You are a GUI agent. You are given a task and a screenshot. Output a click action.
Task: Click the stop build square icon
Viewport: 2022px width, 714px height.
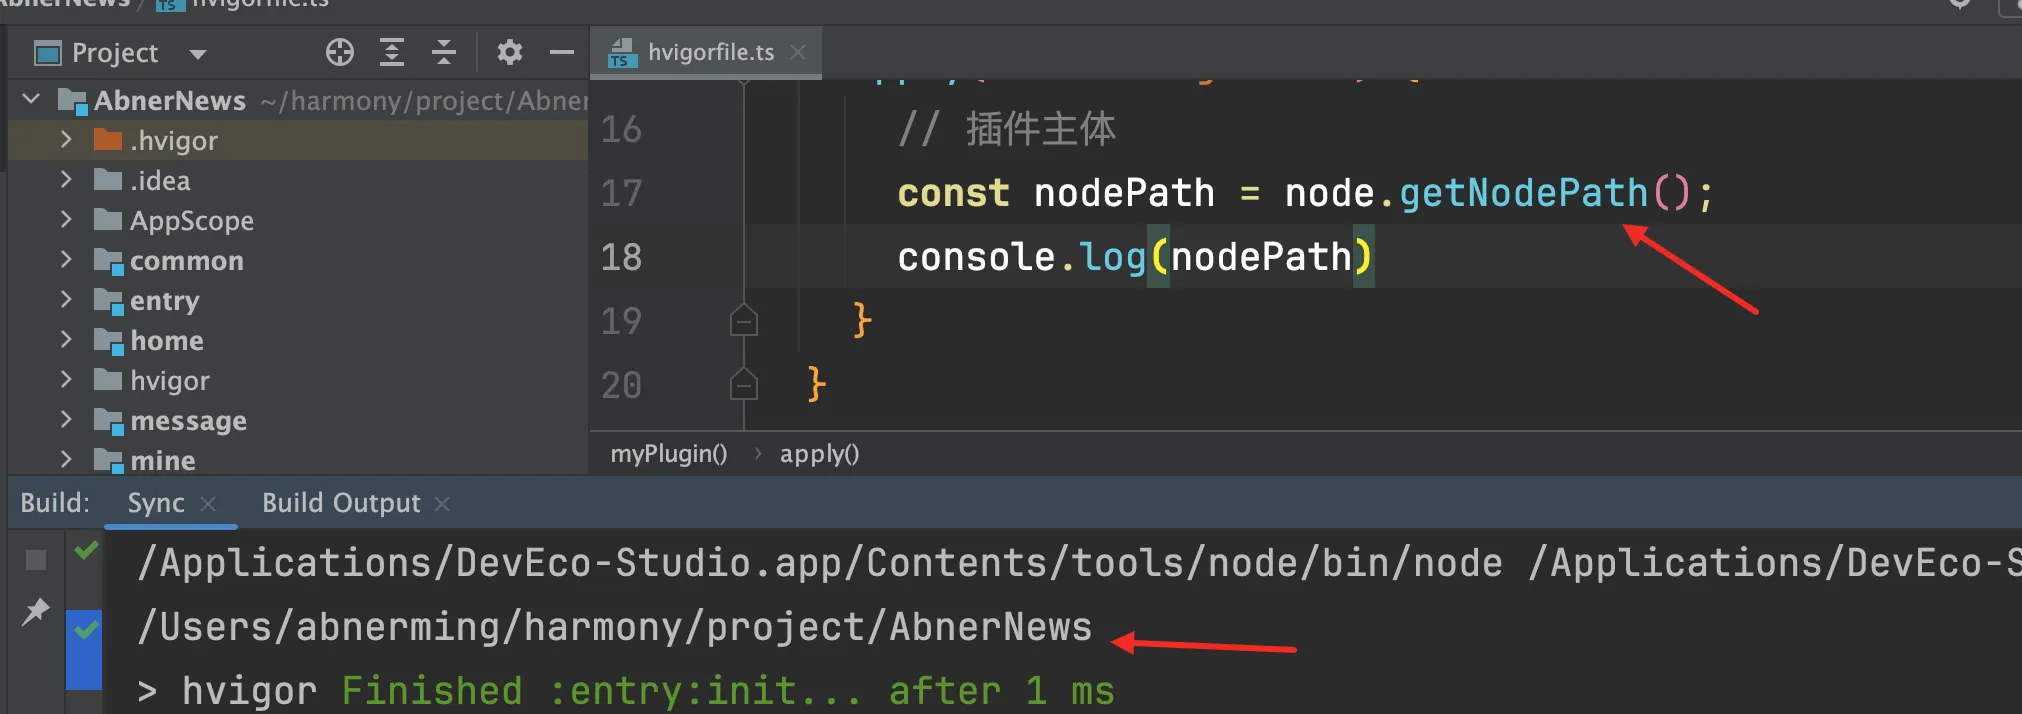36,560
